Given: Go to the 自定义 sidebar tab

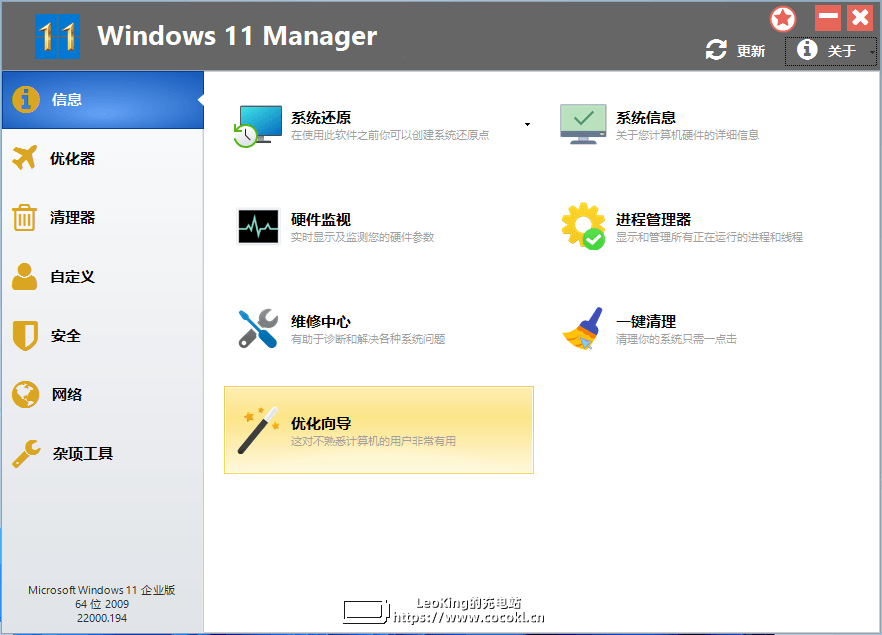Looking at the screenshot, I should 103,277.
